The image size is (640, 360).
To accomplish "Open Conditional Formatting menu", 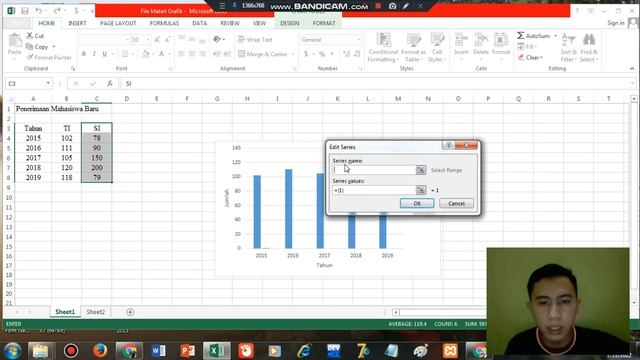I will (x=383, y=48).
